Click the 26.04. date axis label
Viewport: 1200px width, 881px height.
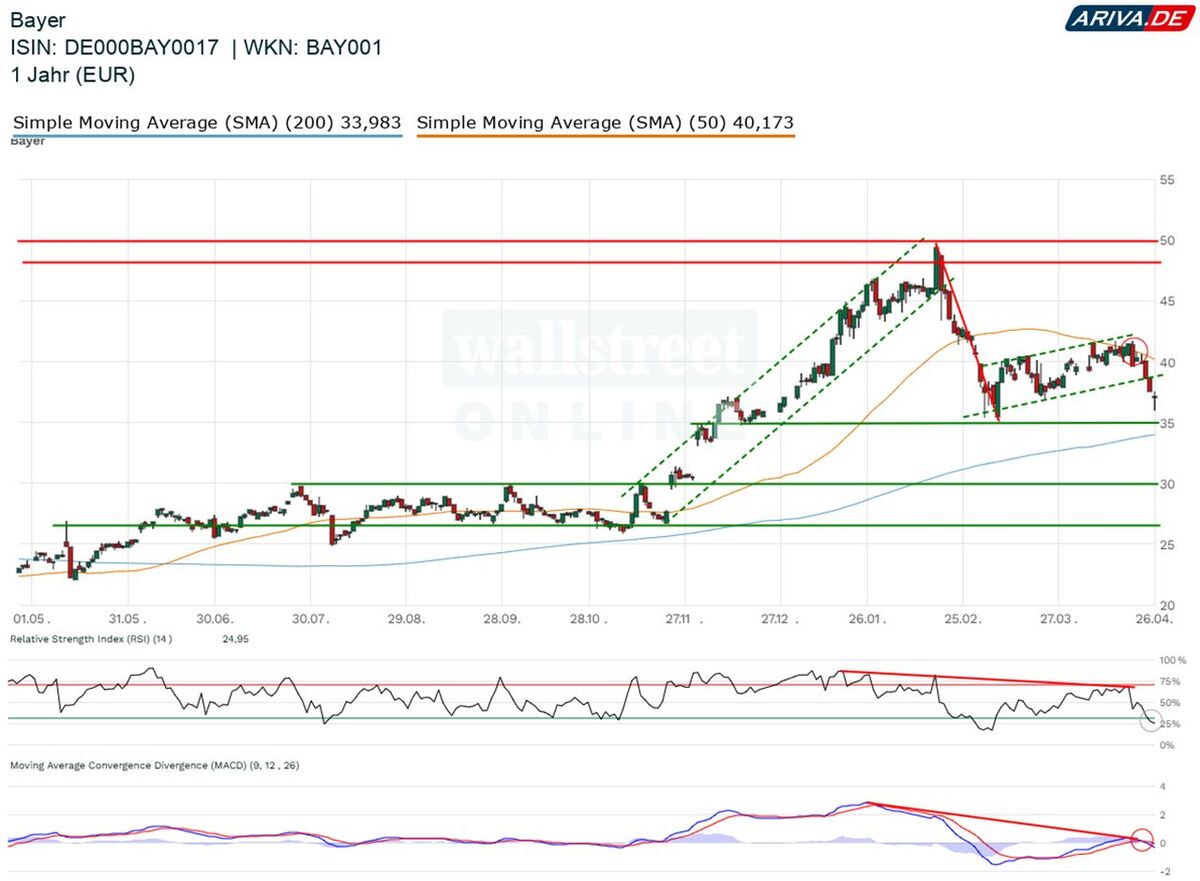coord(1154,620)
